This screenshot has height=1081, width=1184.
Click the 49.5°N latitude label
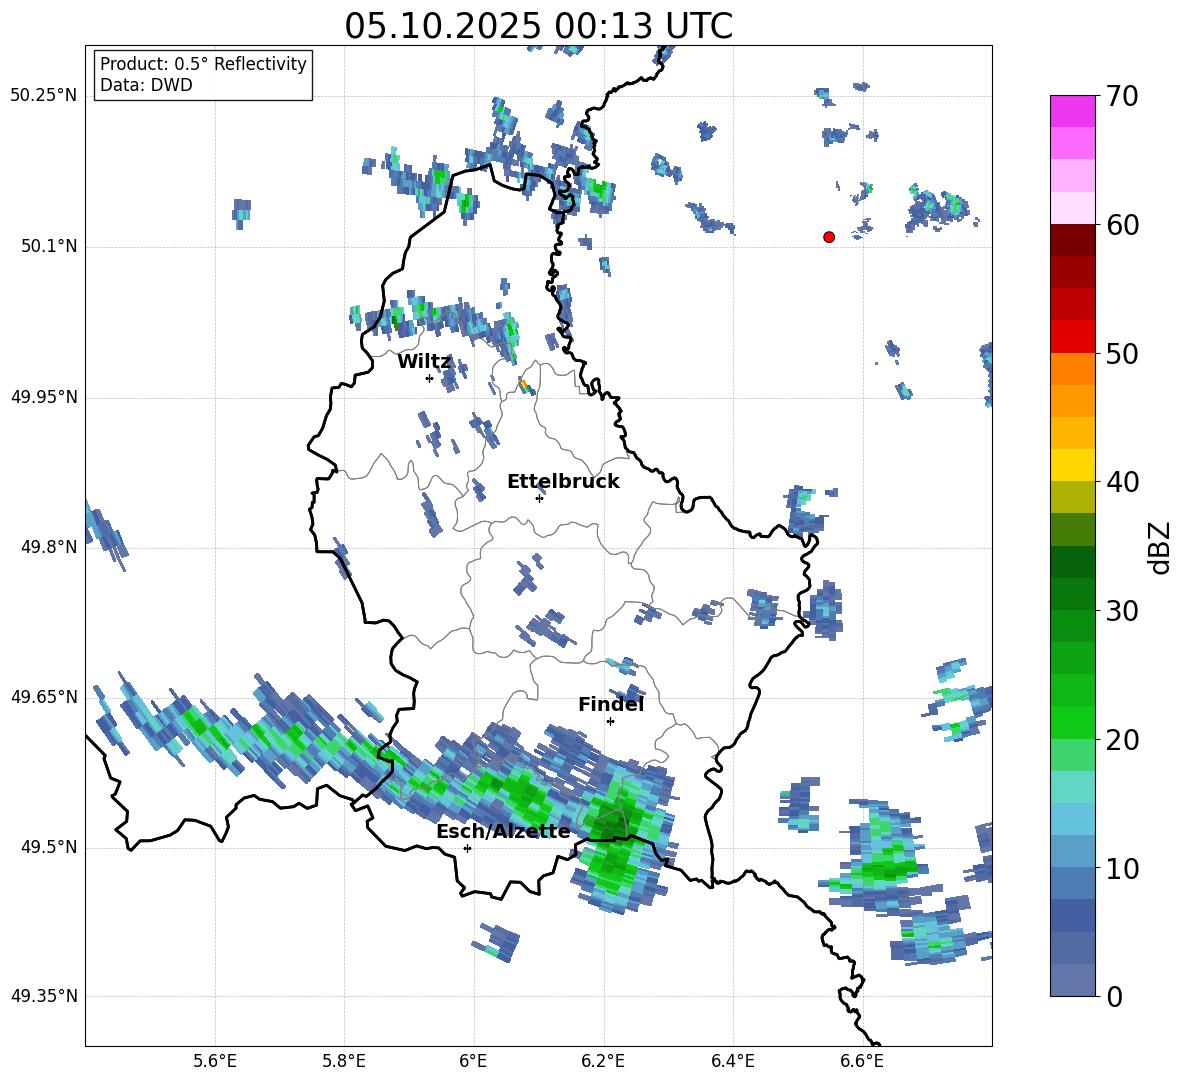(x=49, y=847)
